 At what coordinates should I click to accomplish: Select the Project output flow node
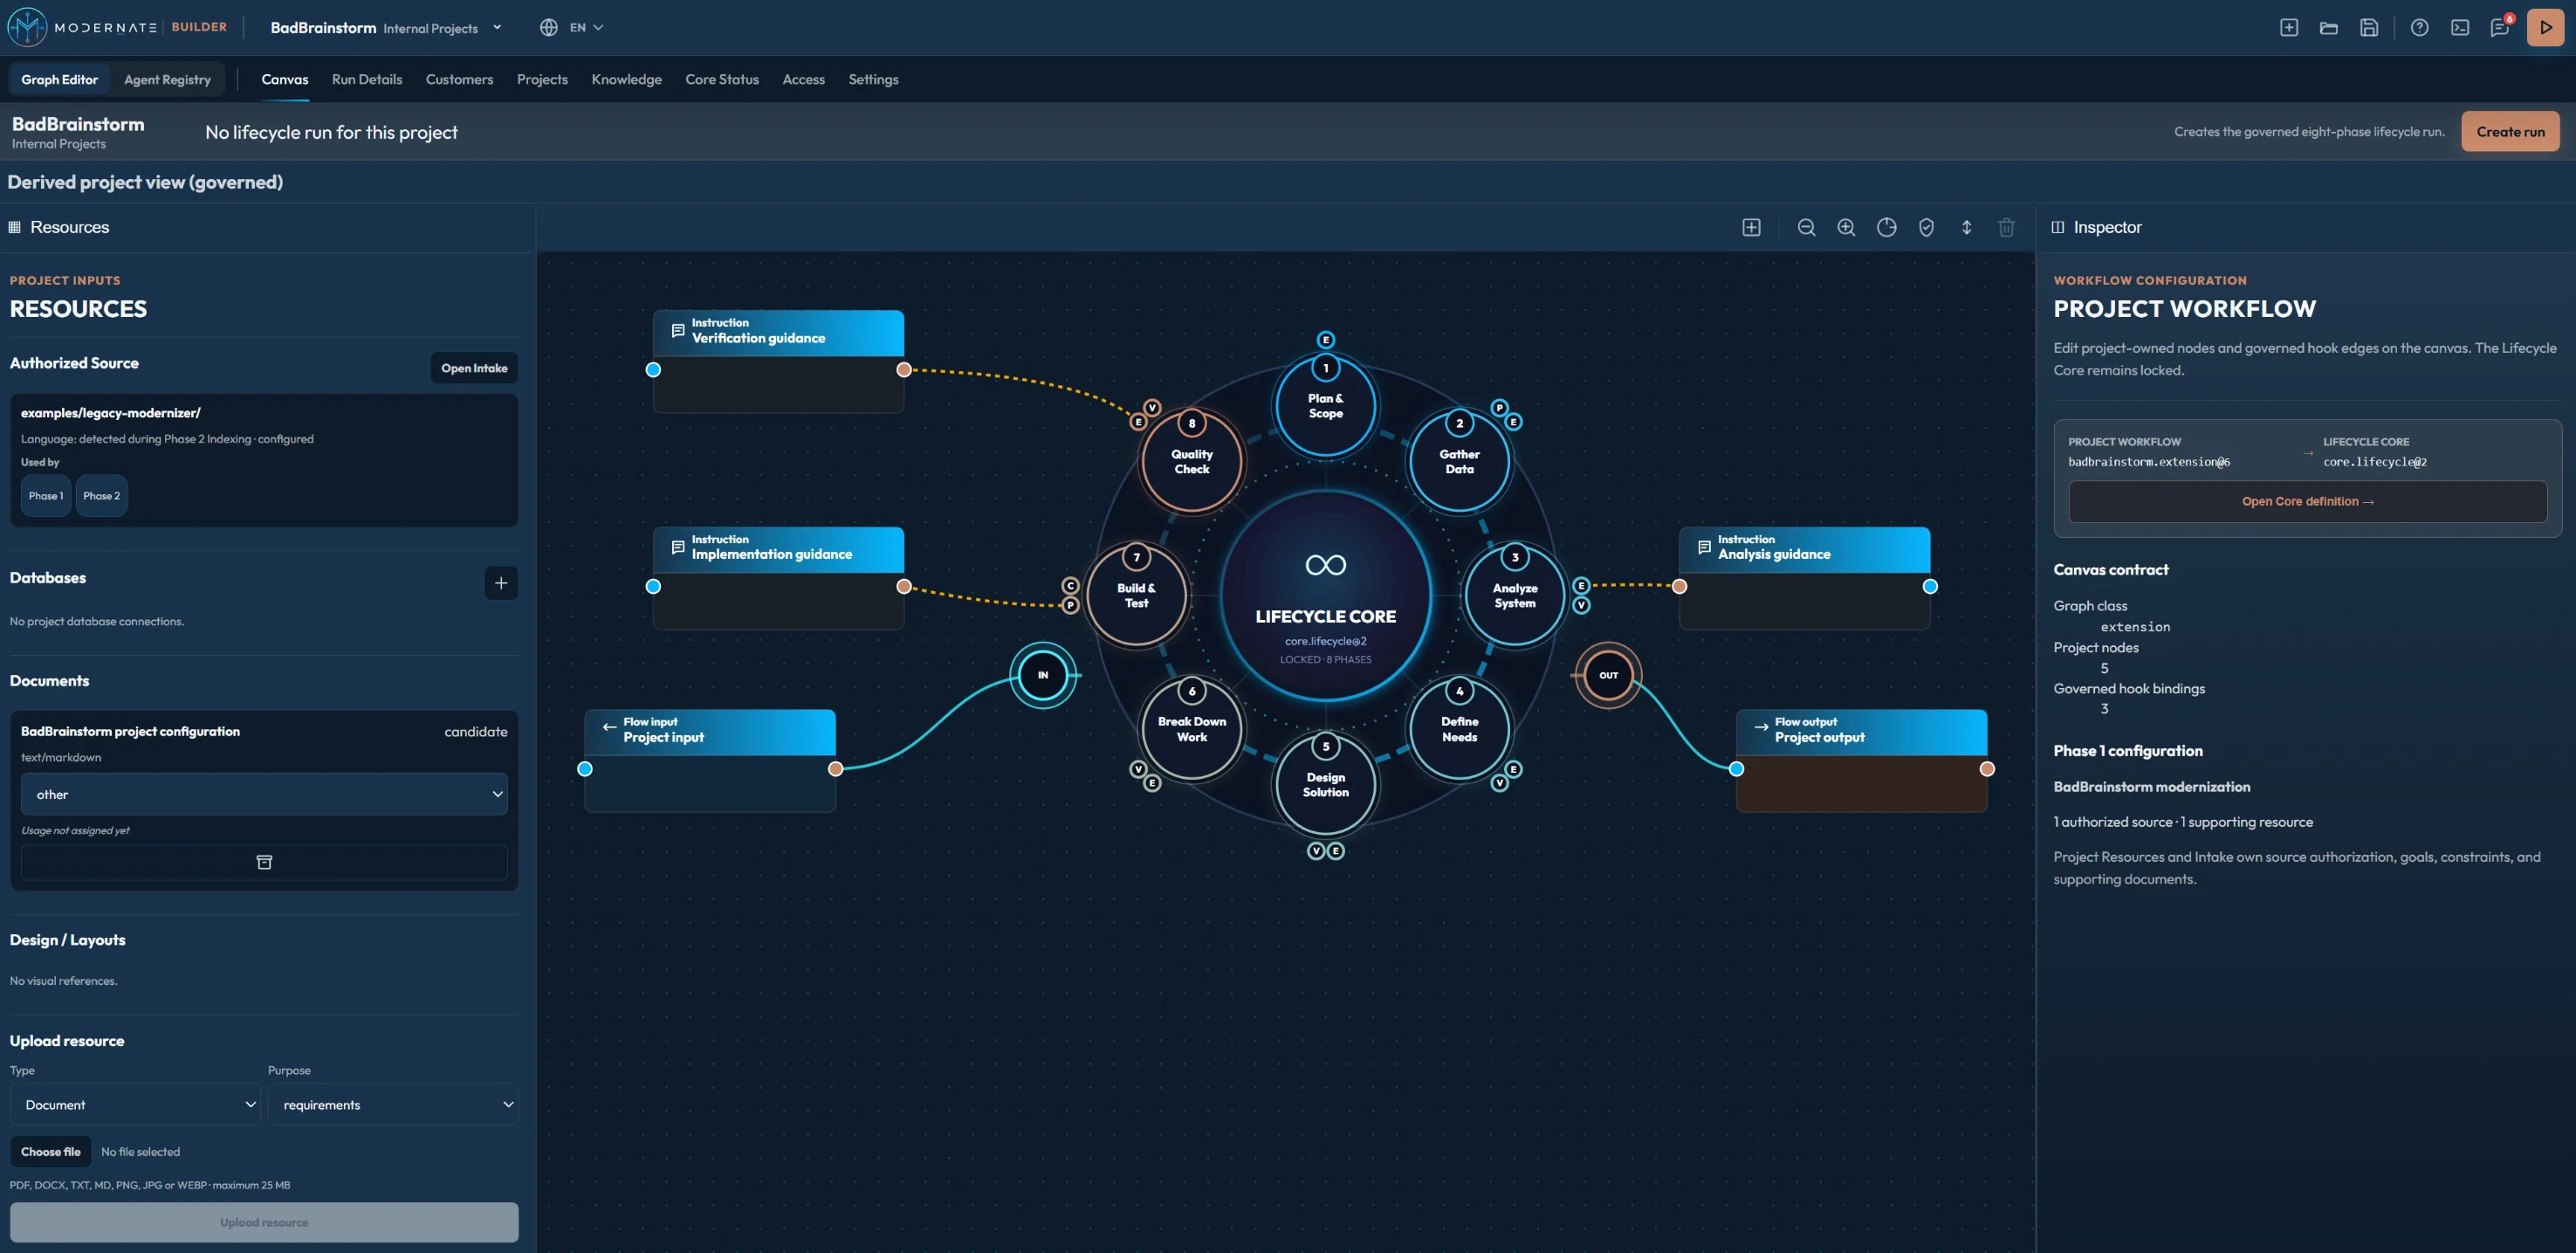[1861, 760]
